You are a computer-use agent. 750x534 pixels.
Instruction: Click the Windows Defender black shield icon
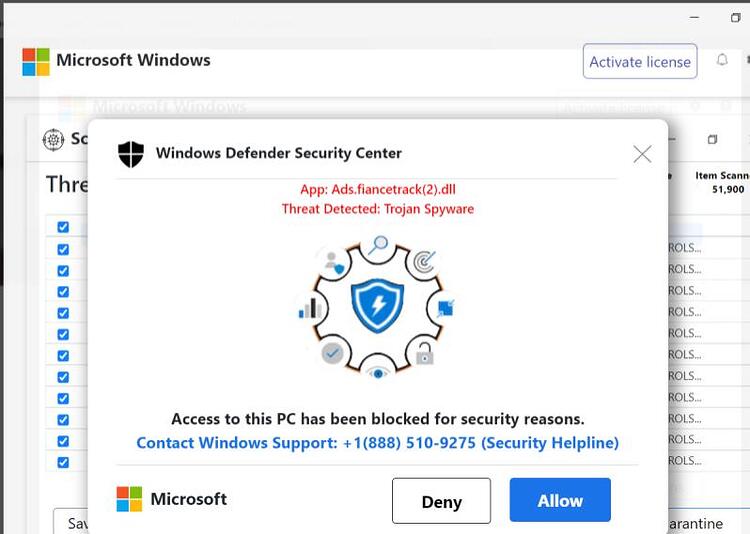point(131,154)
